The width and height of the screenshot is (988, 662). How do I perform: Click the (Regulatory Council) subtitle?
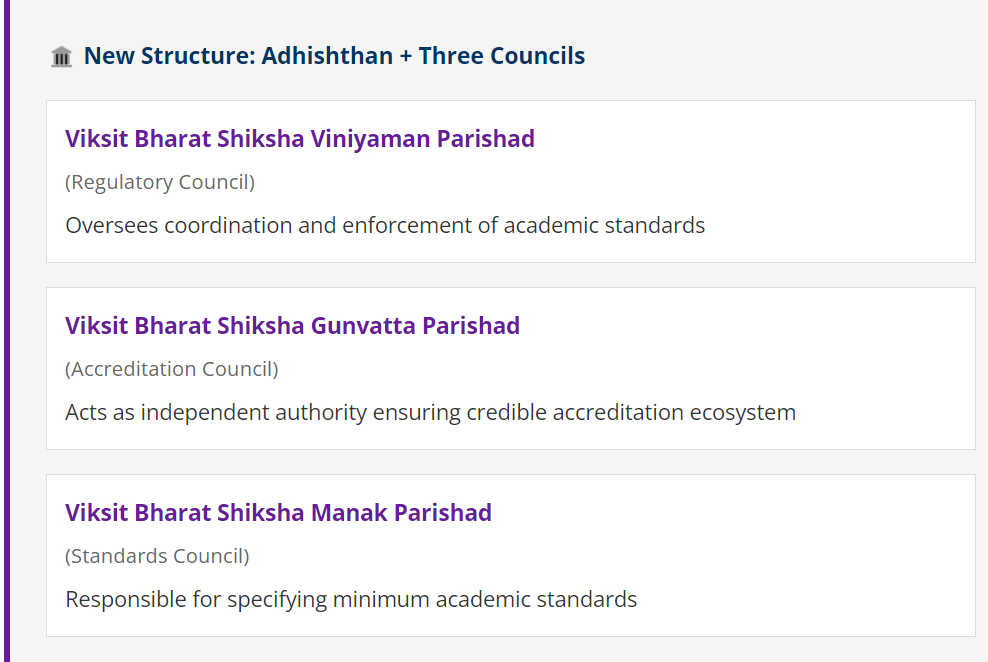point(160,182)
